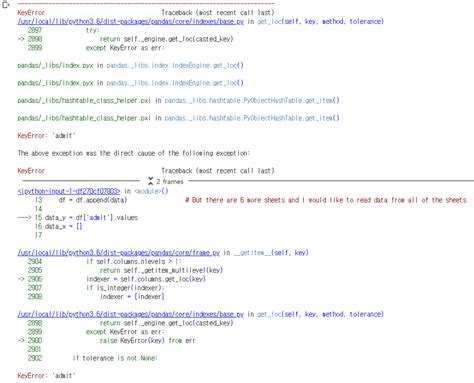Image resolution: width=474 pixels, height=383 pixels.
Task: Open the base.py link above the 'try:' line
Action: point(131,22)
